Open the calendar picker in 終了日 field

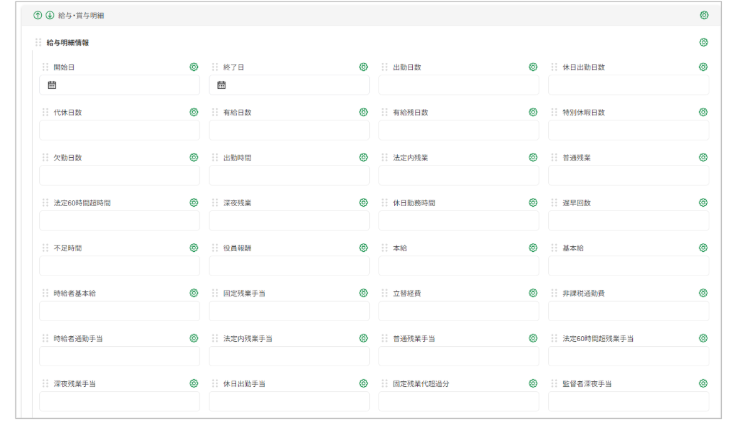[x=221, y=85]
